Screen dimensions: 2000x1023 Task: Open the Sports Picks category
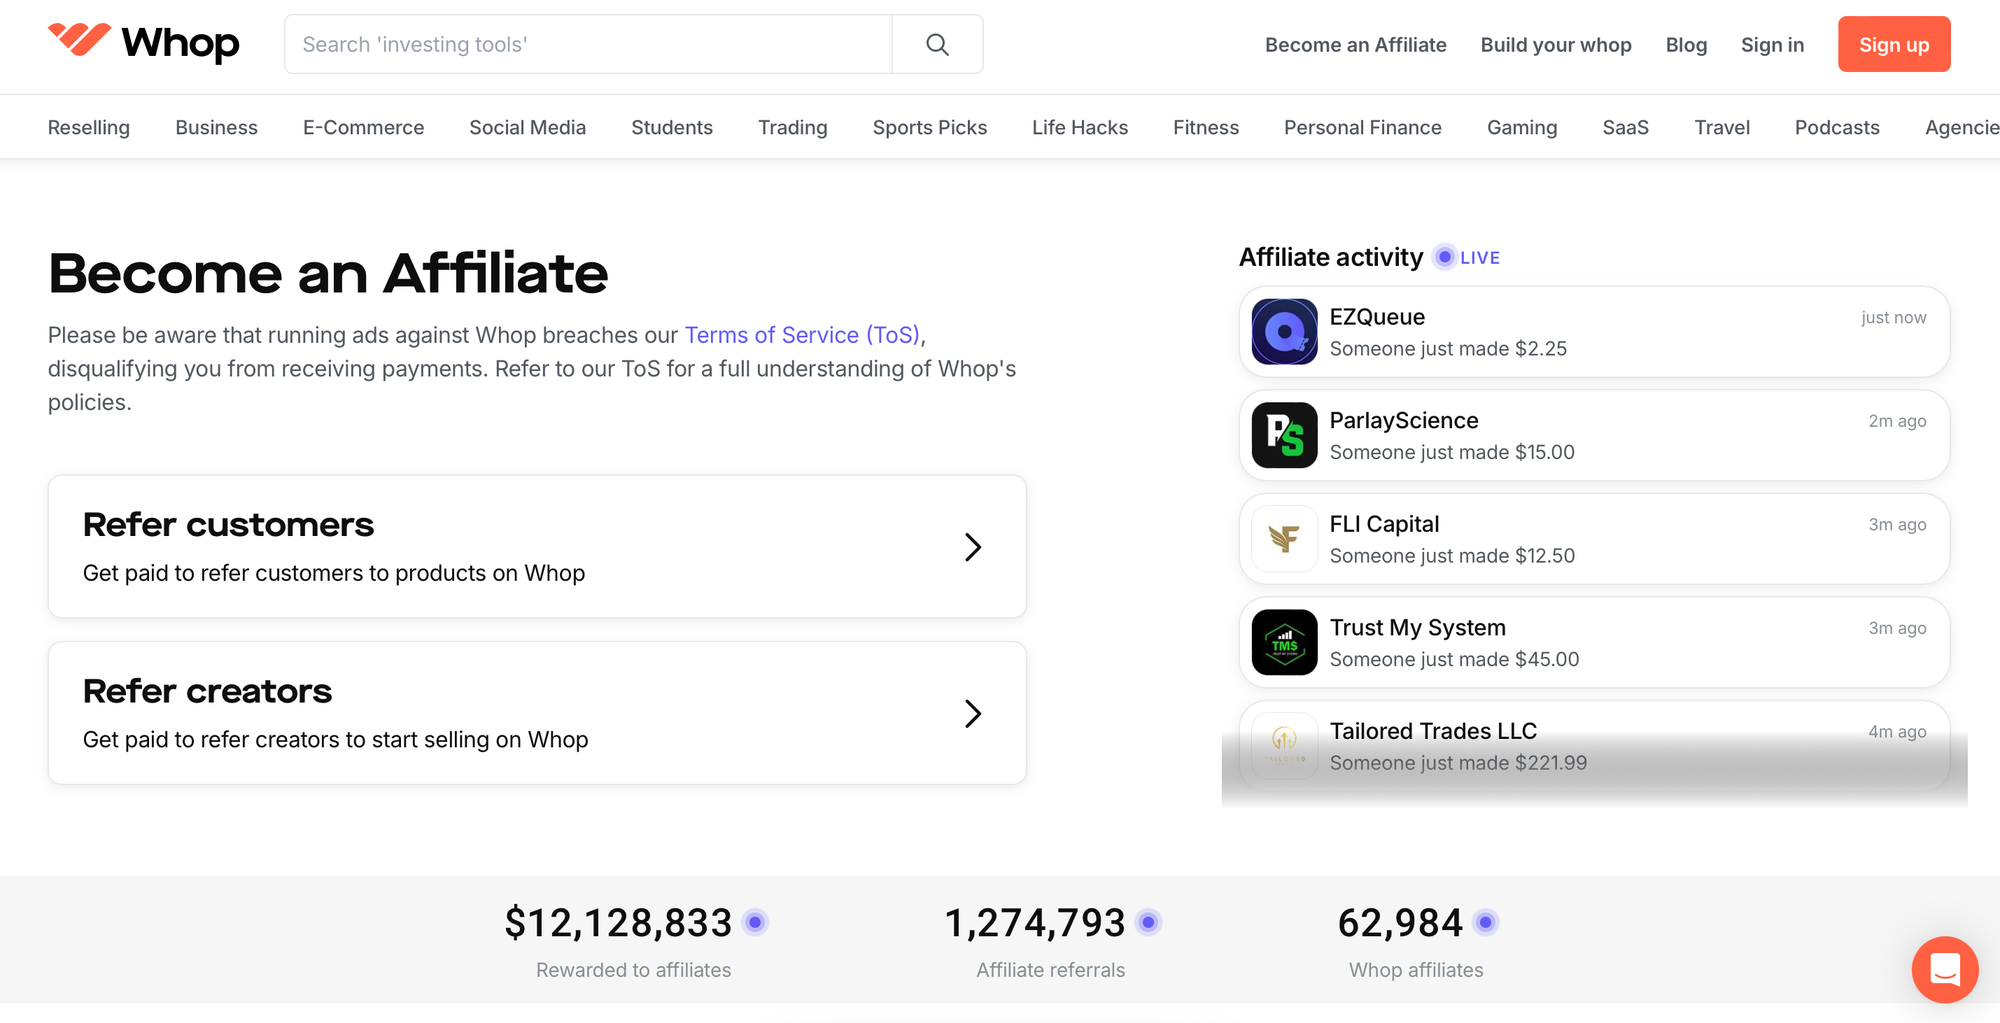click(x=929, y=127)
